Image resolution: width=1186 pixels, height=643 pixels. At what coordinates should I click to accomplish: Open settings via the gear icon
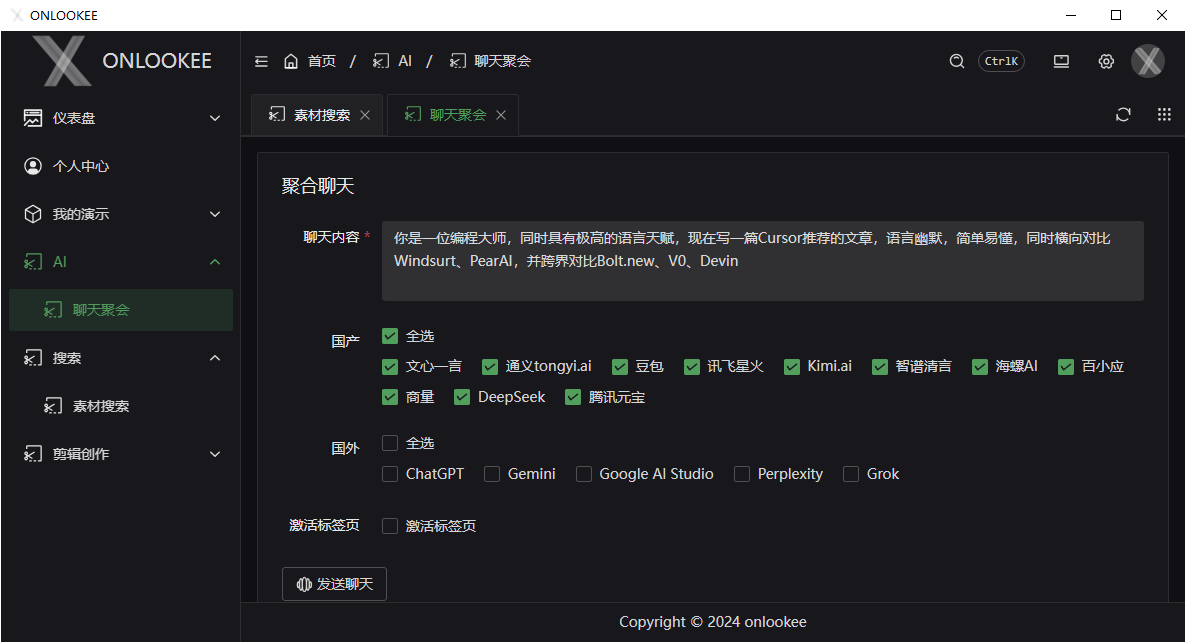point(1106,61)
